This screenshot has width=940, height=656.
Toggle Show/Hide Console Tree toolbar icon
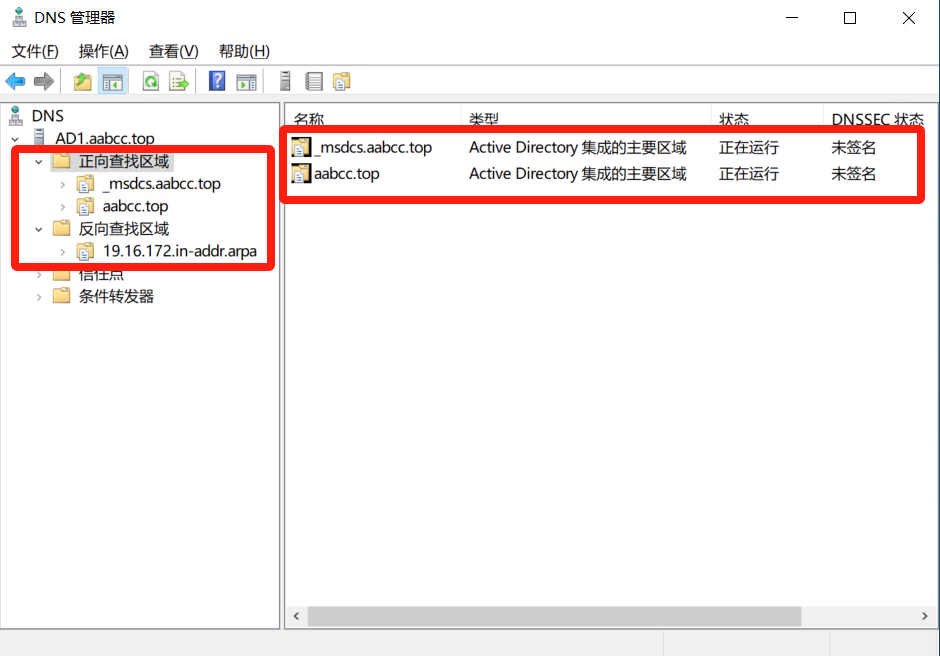112,82
